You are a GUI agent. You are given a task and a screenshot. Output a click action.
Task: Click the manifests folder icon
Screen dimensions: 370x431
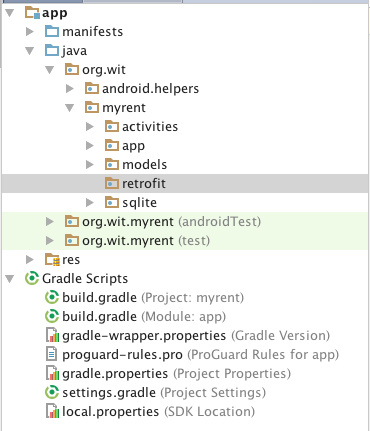(52, 31)
